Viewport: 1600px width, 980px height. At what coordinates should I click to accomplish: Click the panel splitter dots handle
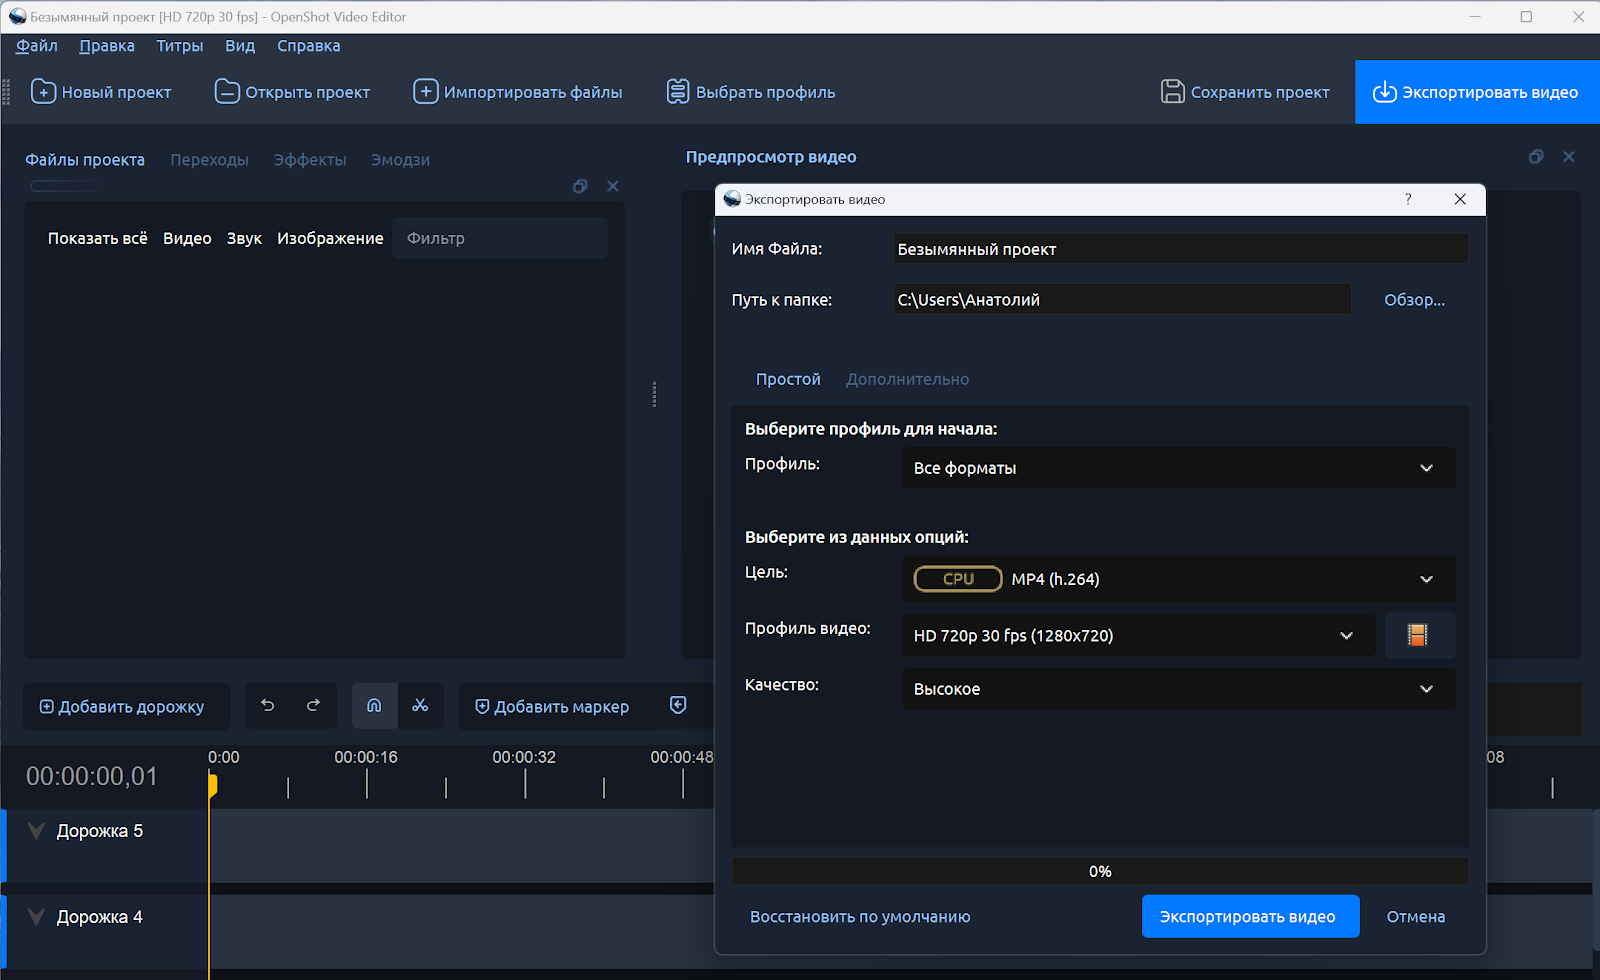[x=654, y=394]
